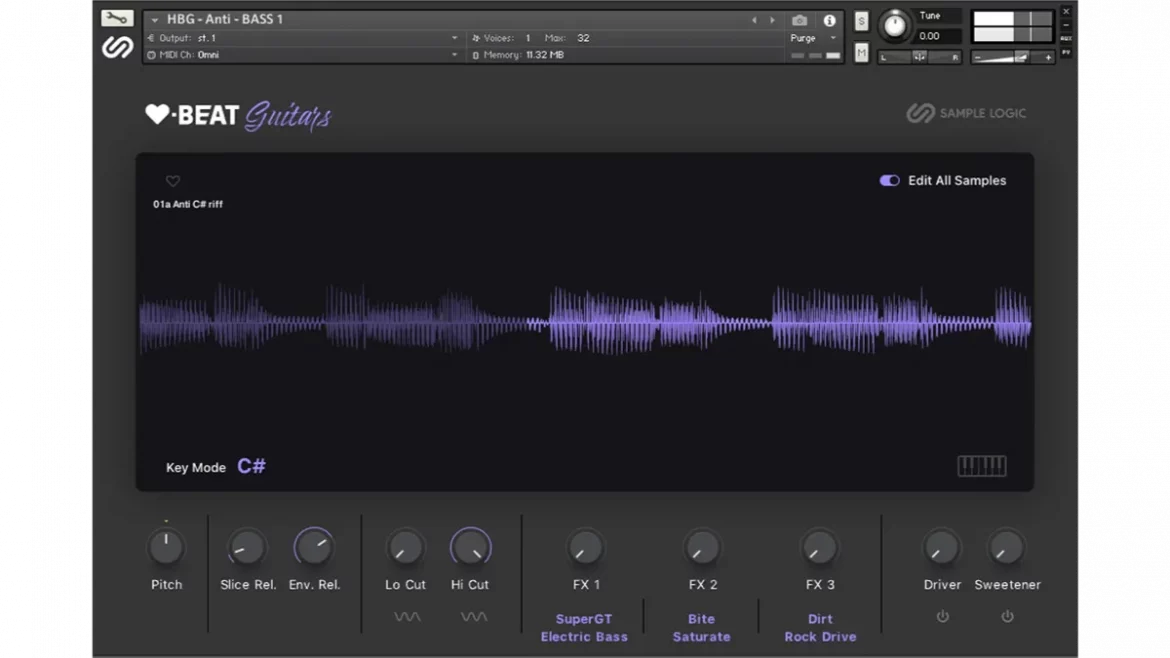1170x658 pixels.
Task: Click the 01a Anti C# riff sample name
Action: tap(188, 204)
